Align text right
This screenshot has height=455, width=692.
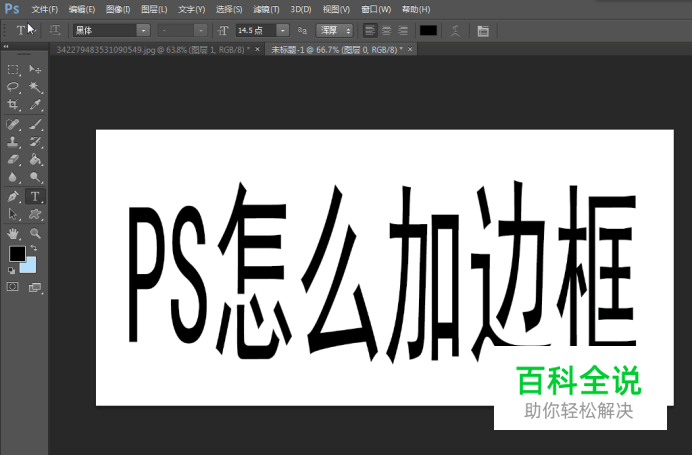click(x=403, y=30)
